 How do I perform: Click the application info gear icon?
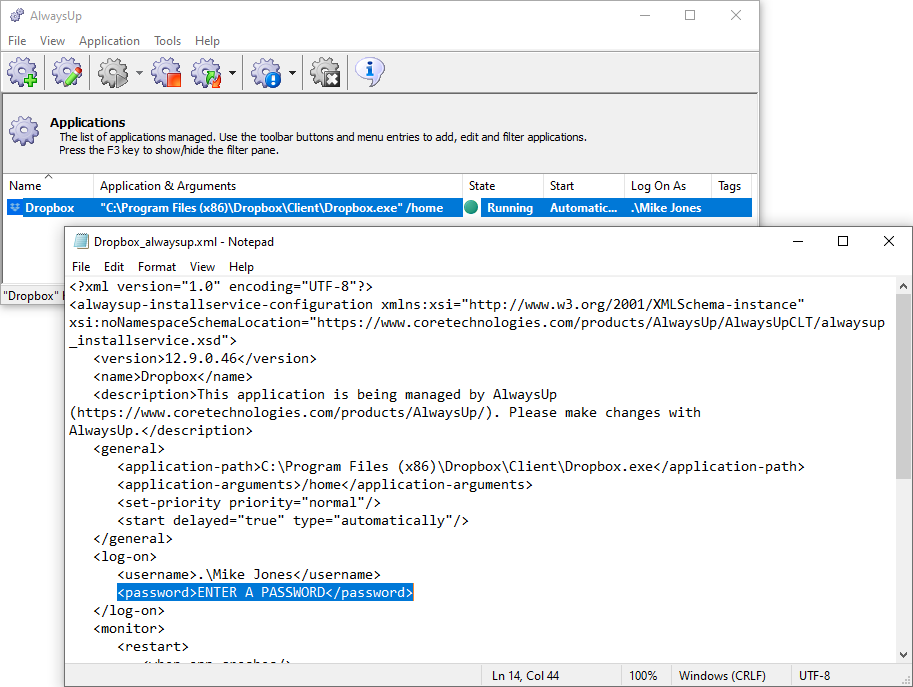tap(267, 72)
